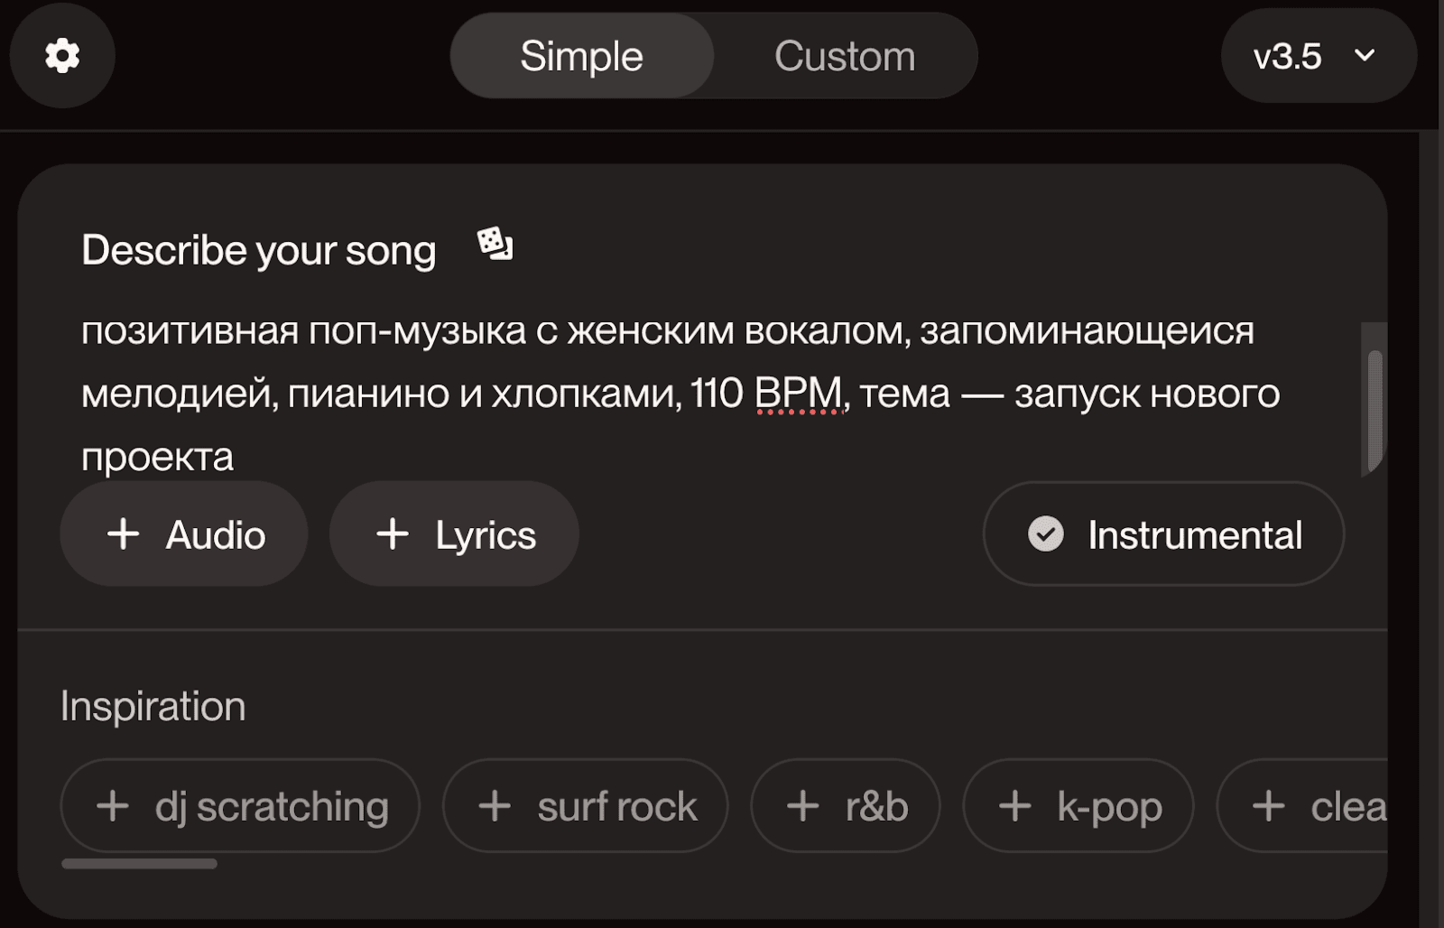Add audio to your song
Image resolution: width=1444 pixels, height=928 pixels.
[184, 533]
